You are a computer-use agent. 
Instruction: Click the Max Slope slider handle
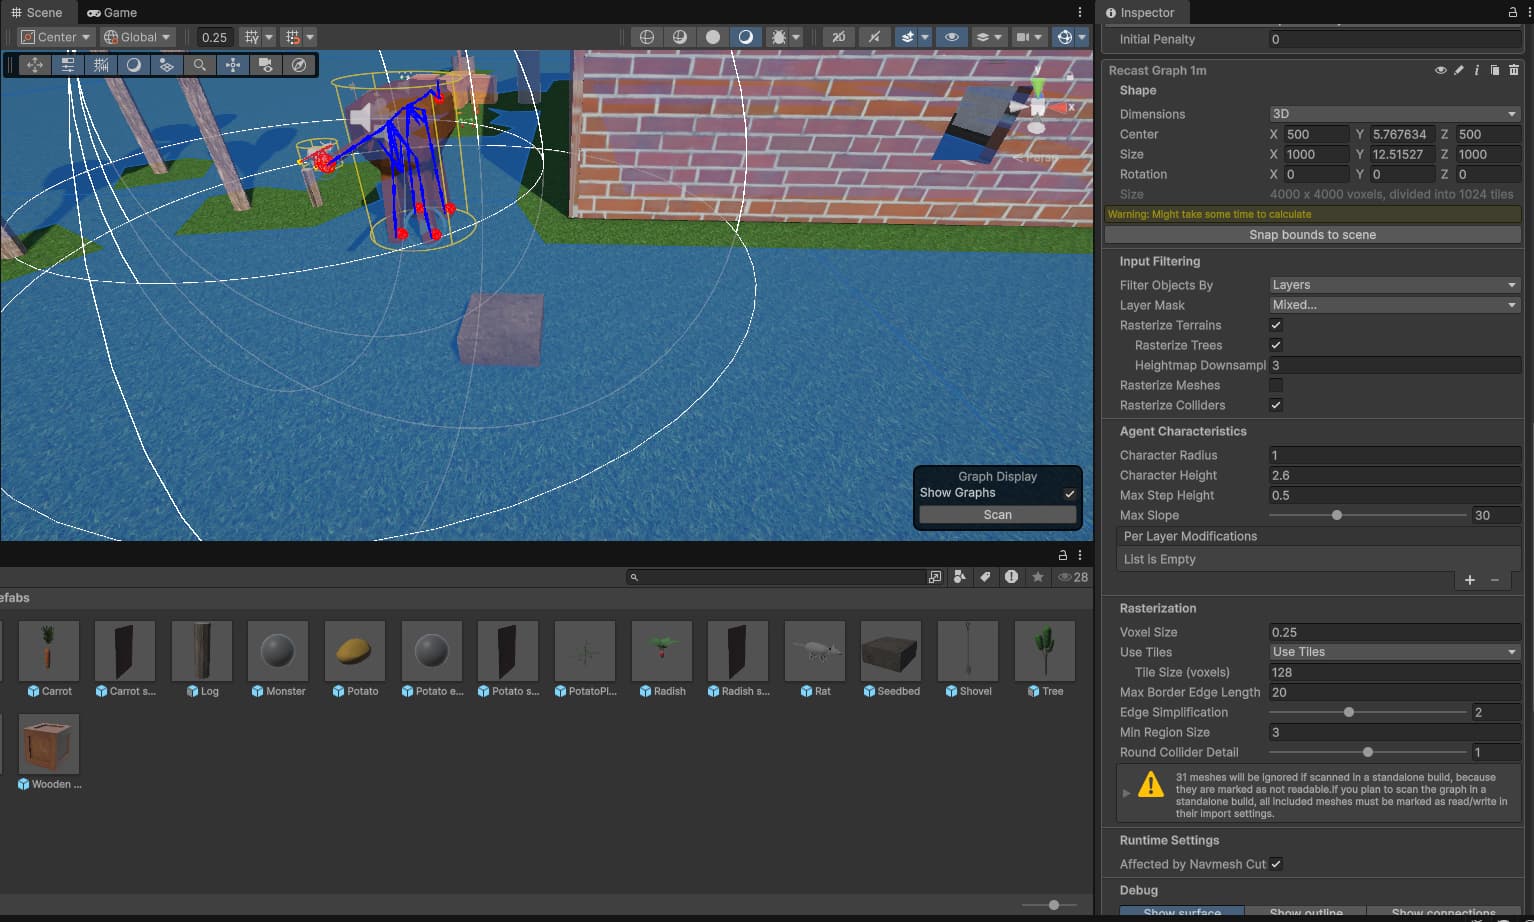point(1336,516)
